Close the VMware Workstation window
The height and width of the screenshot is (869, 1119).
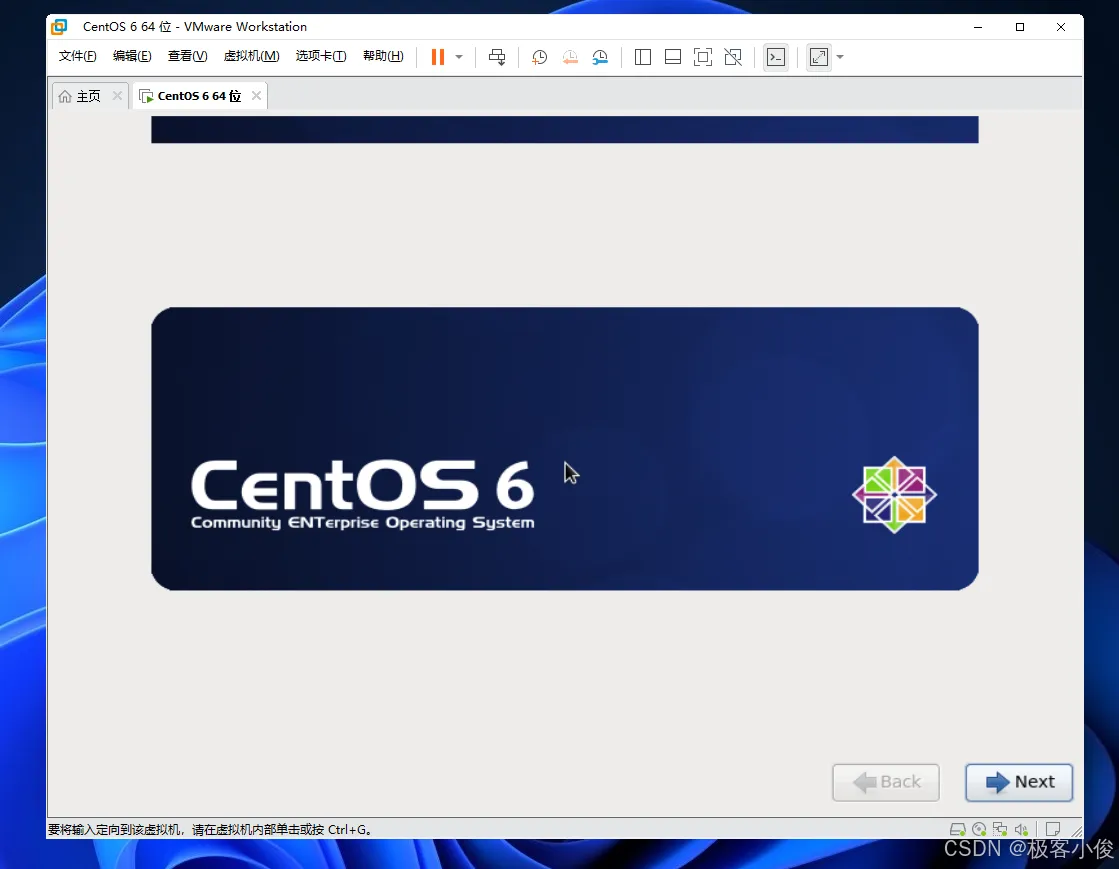tap(1061, 27)
